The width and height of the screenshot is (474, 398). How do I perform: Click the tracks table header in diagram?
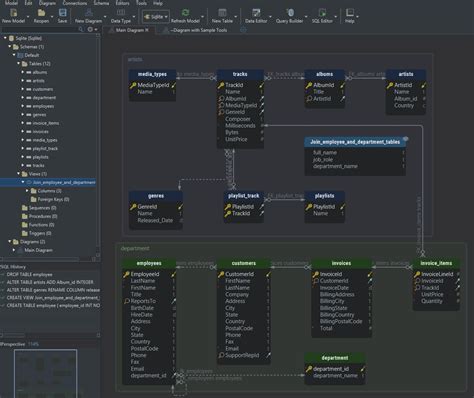click(x=240, y=74)
